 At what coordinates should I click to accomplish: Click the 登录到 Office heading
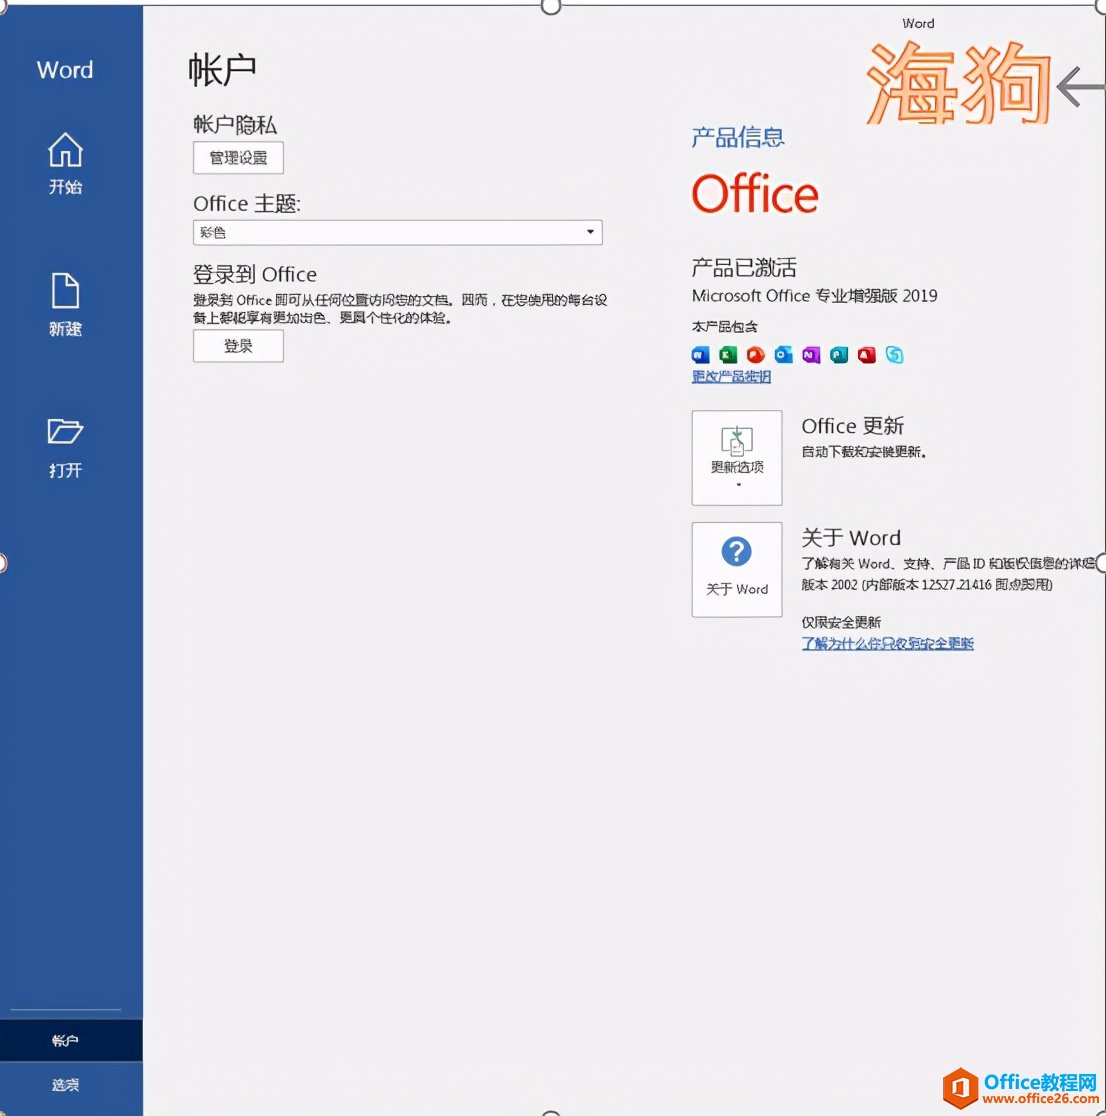click(x=255, y=274)
